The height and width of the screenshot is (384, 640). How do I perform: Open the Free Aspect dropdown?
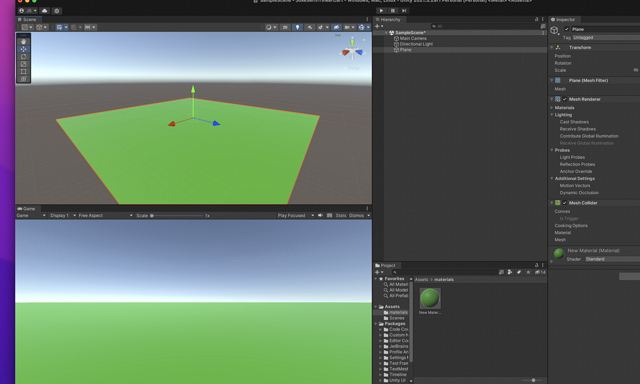coord(105,215)
